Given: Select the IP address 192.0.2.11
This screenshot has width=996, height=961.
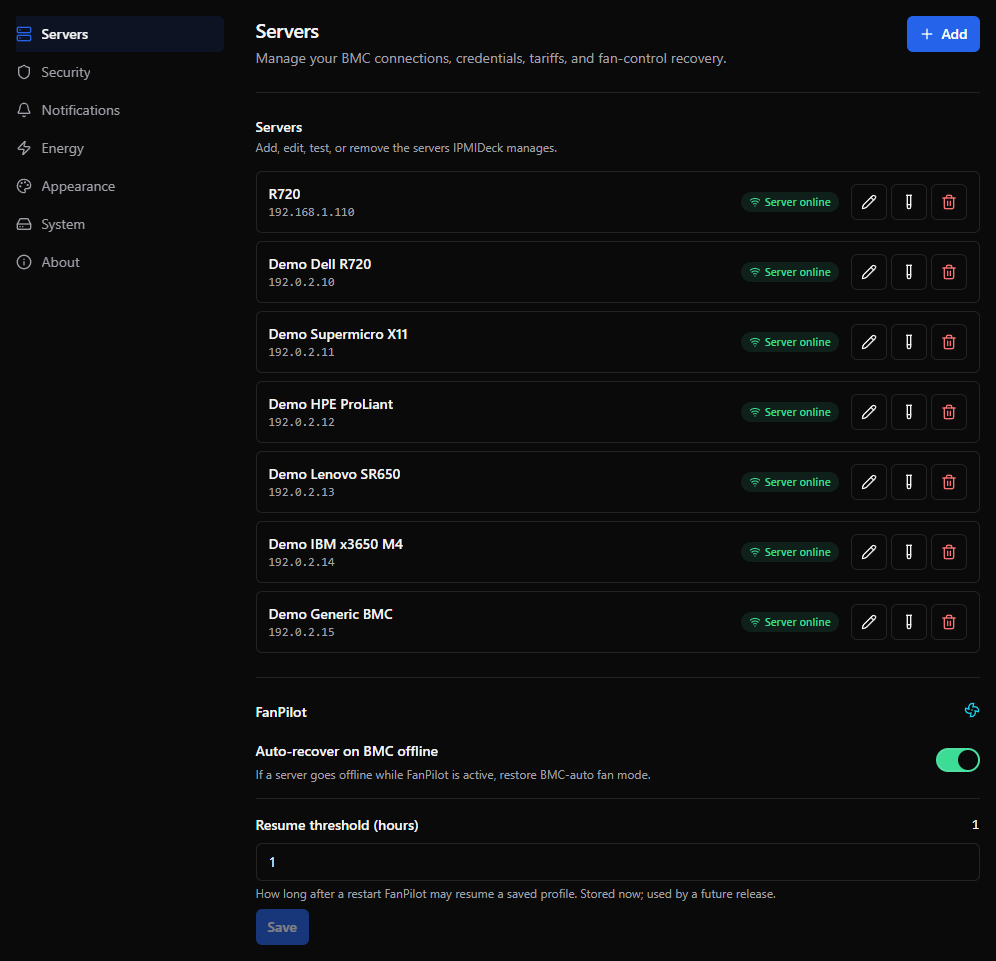Looking at the screenshot, I should pyautogui.click(x=301, y=352).
